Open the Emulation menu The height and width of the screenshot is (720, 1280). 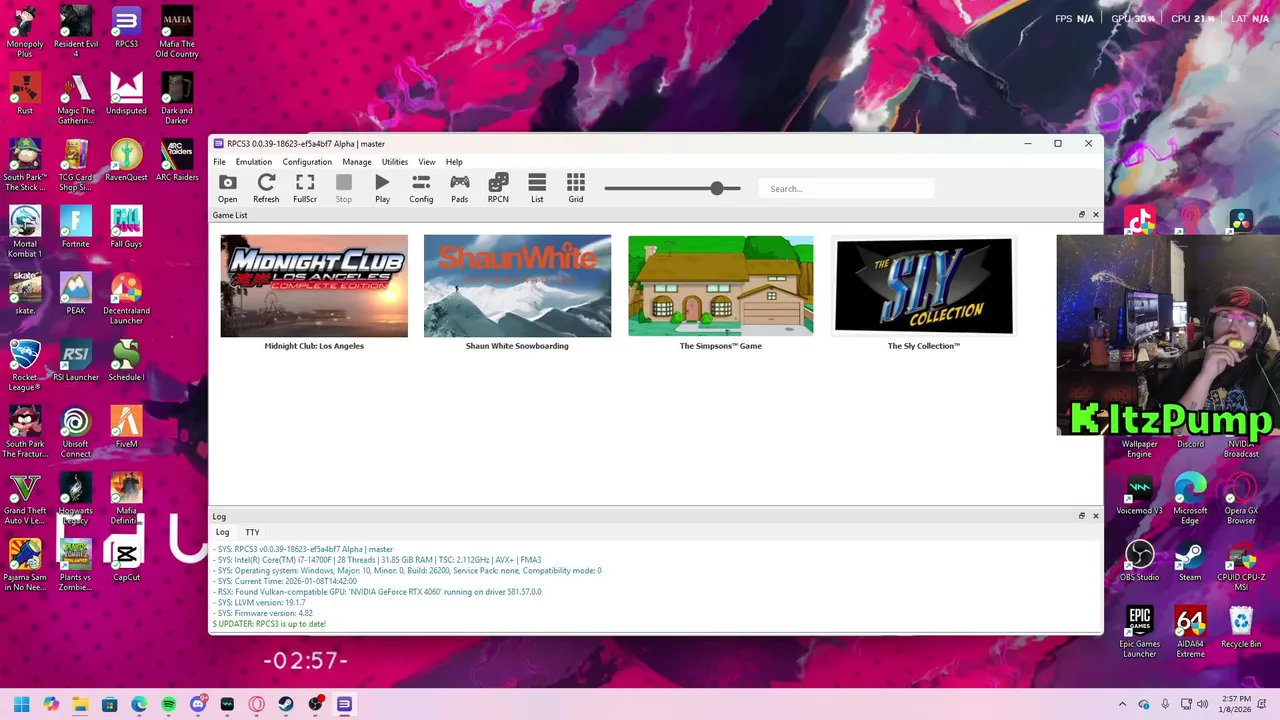tap(254, 162)
